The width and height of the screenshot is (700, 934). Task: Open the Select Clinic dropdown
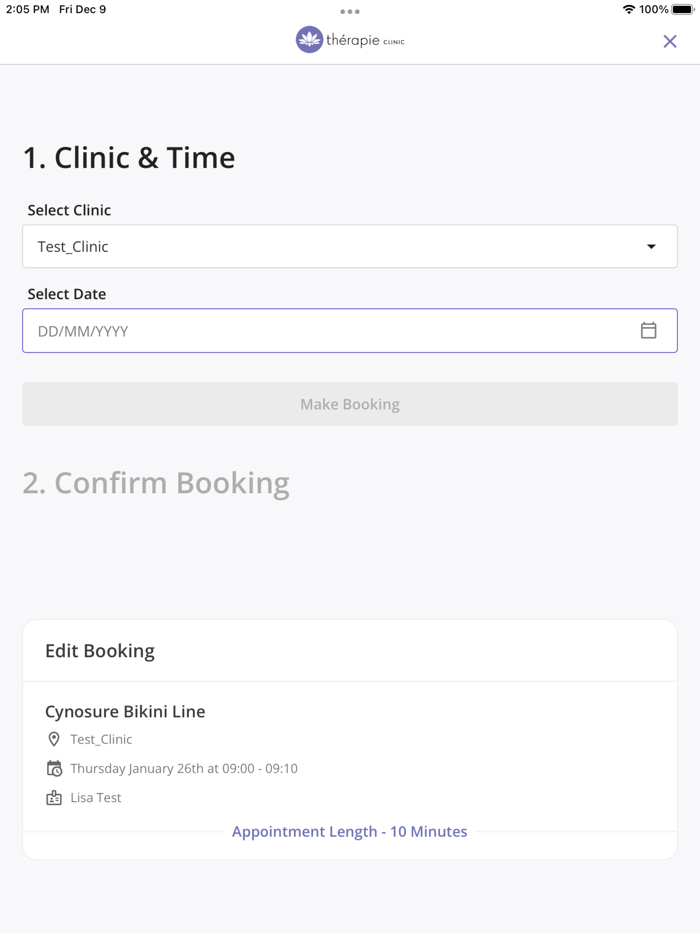(x=350, y=246)
